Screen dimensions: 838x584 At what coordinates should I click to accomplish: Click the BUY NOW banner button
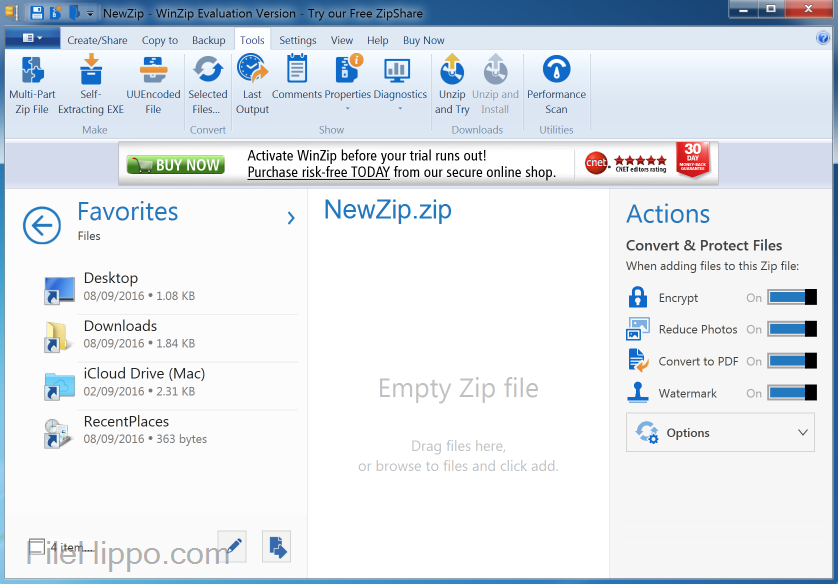point(175,164)
